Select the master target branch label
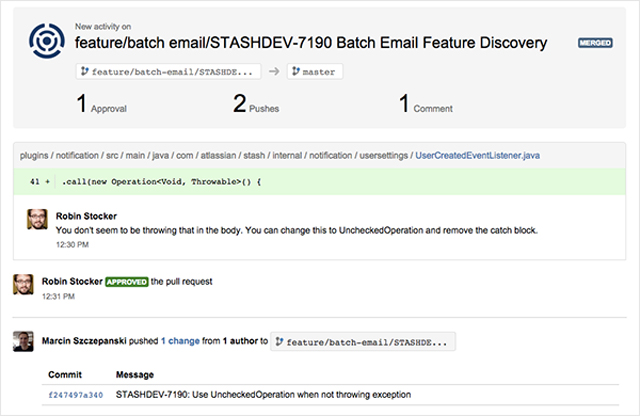 (315, 71)
